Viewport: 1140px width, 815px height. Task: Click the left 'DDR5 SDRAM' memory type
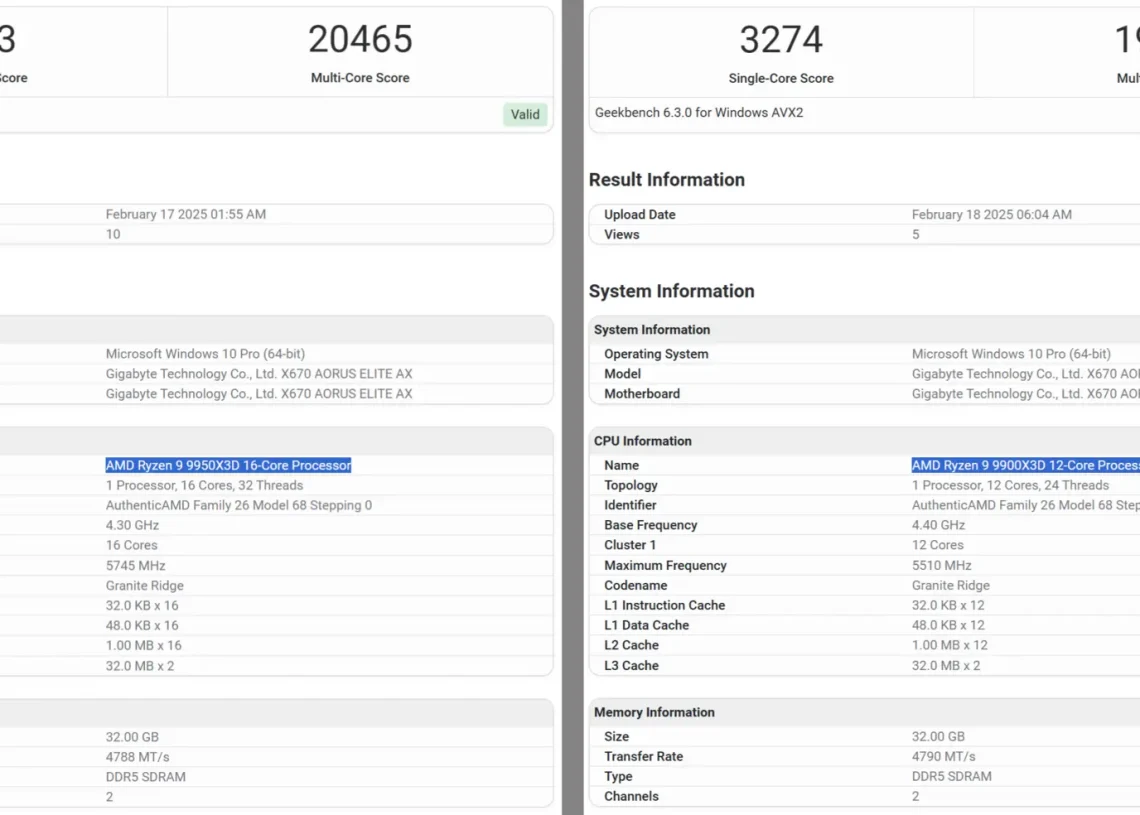click(145, 777)
